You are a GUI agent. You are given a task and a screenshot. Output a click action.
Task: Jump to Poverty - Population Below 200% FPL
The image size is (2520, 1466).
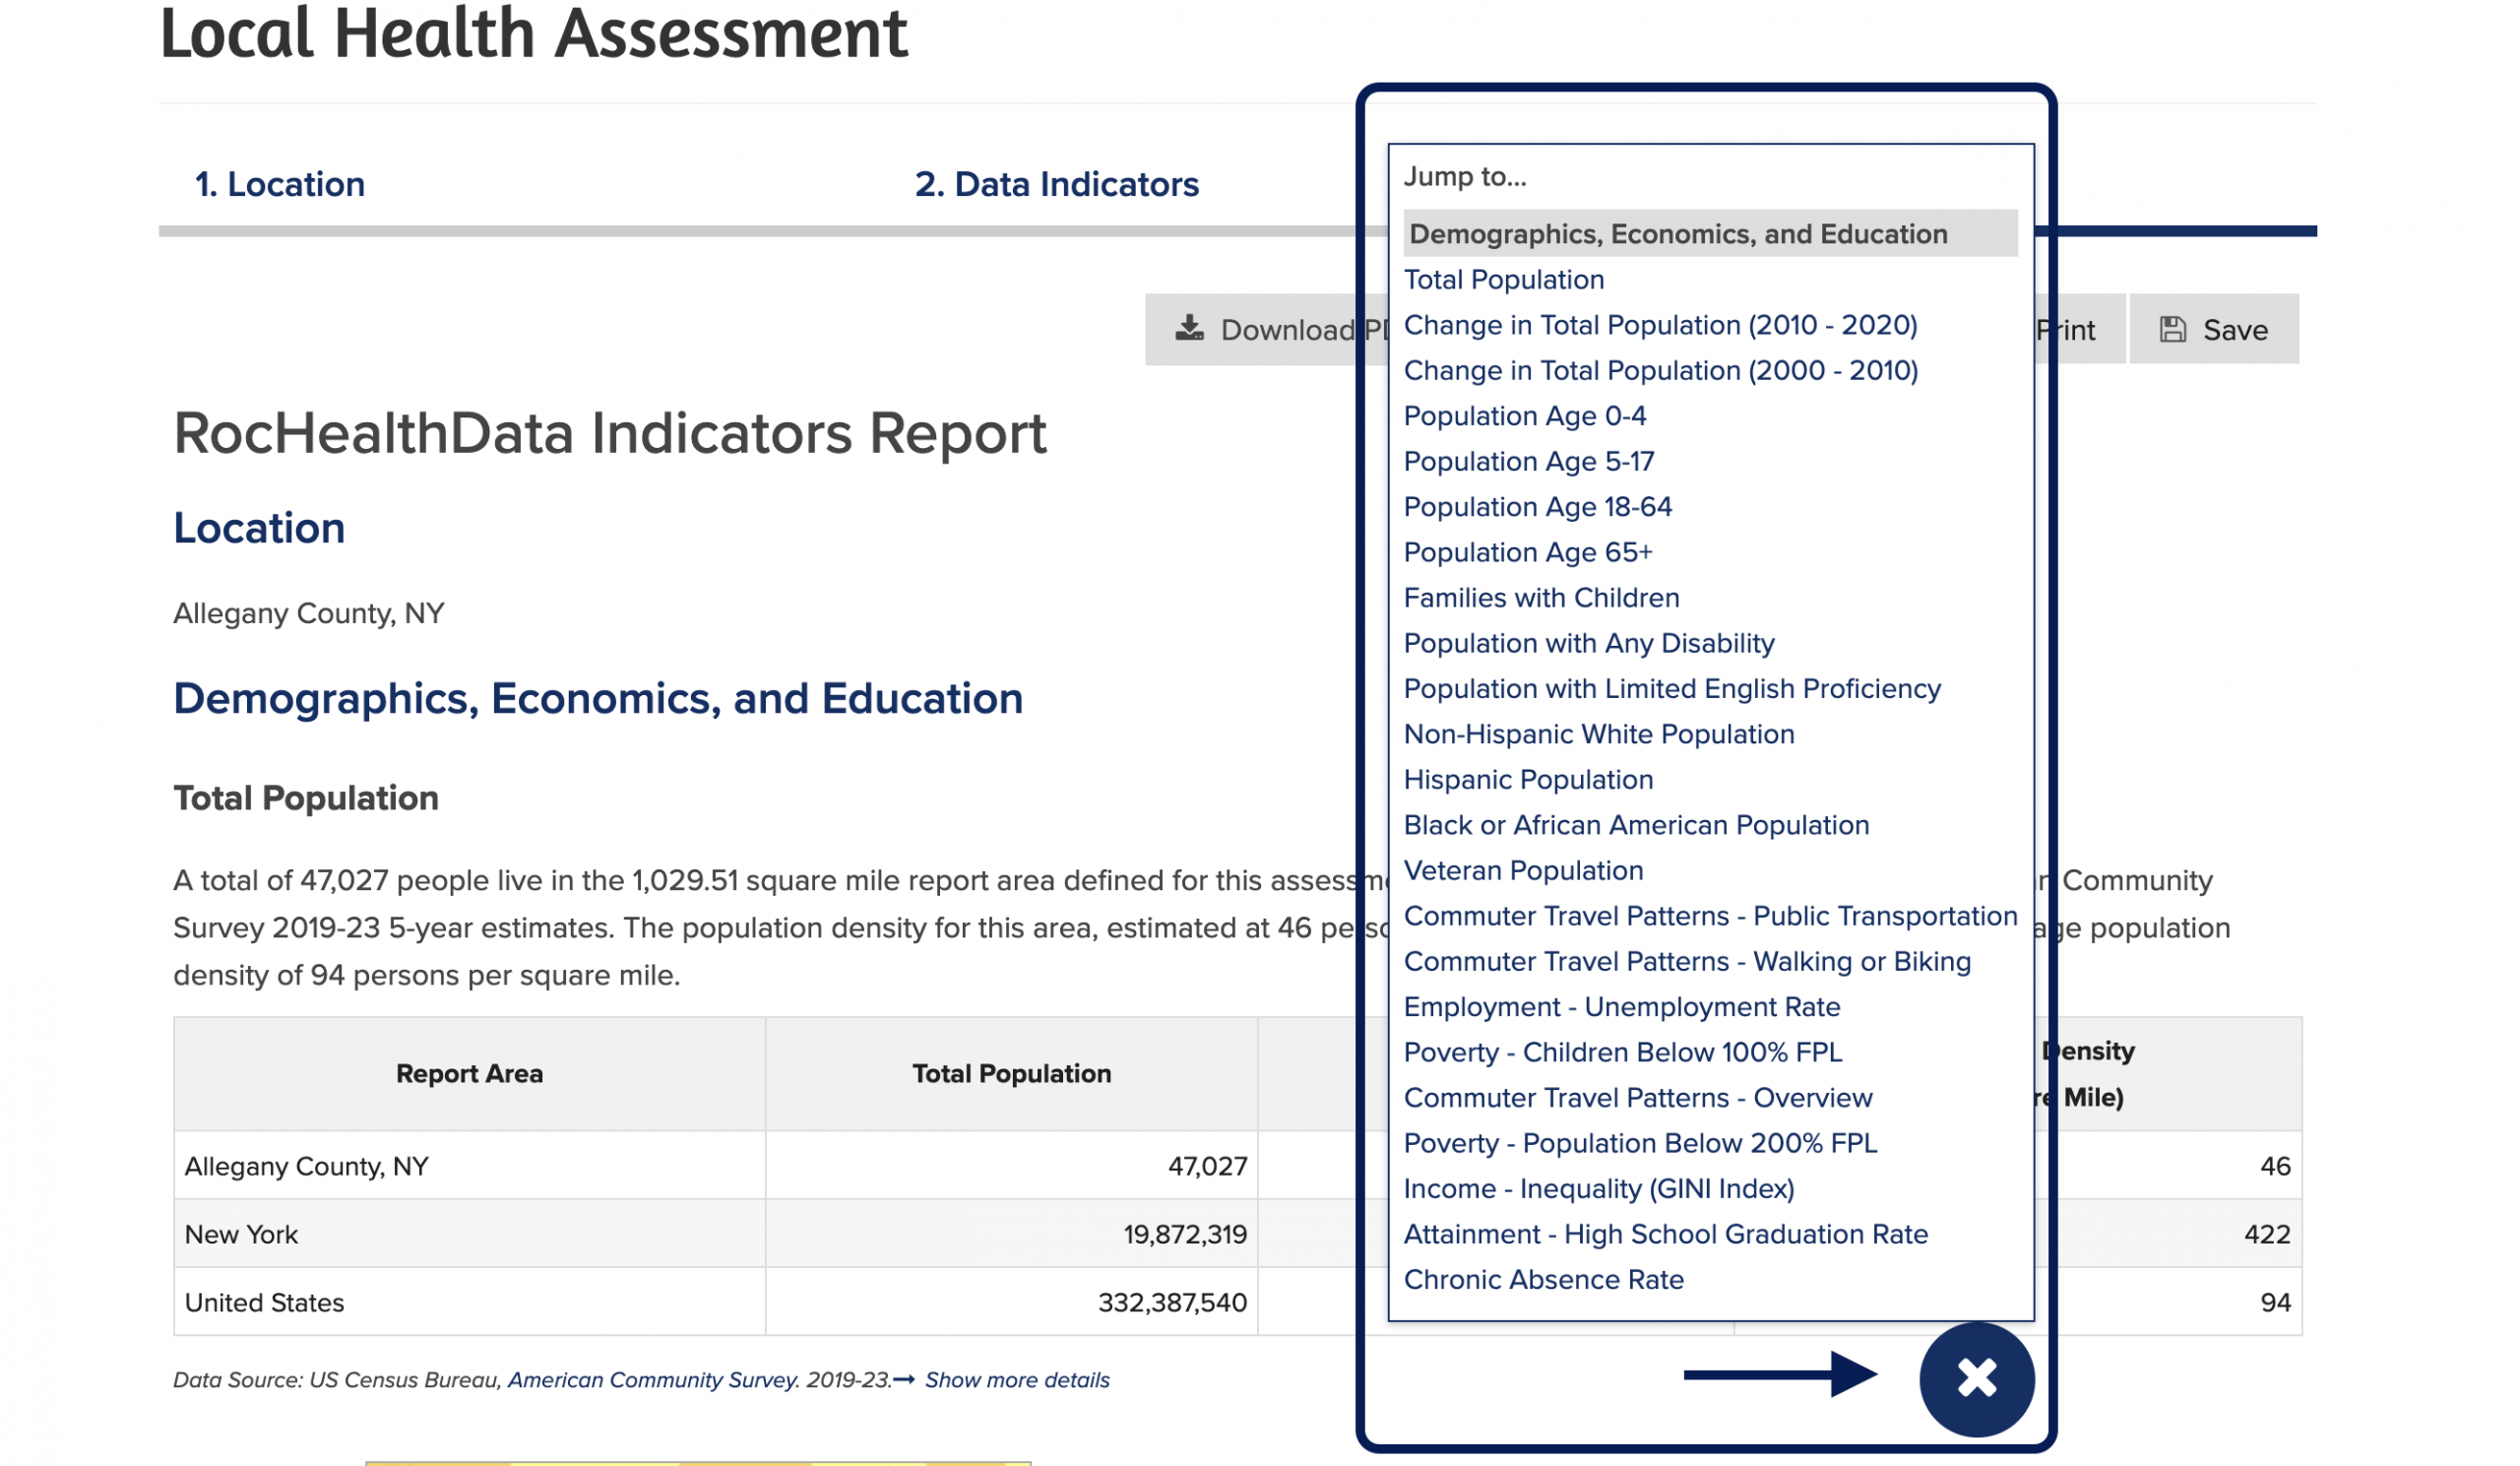1640,1143
